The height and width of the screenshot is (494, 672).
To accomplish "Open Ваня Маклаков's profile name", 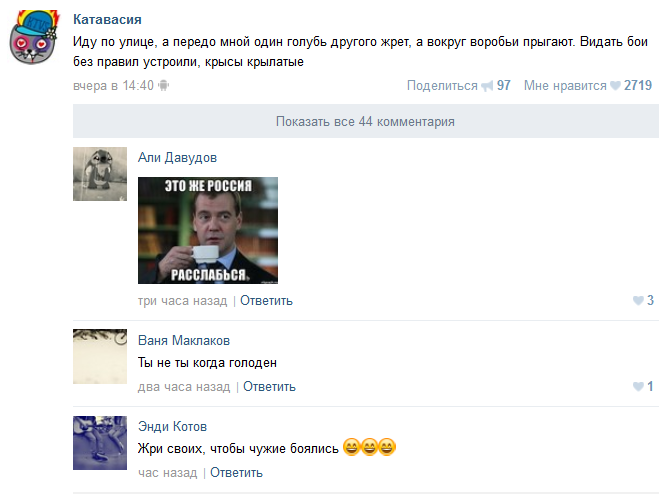I will (184, 341).
